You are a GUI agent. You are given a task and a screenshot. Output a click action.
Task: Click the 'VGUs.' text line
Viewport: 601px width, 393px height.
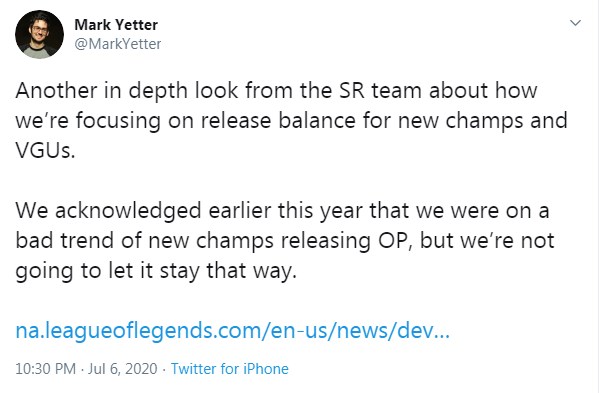tap(45, 150)
